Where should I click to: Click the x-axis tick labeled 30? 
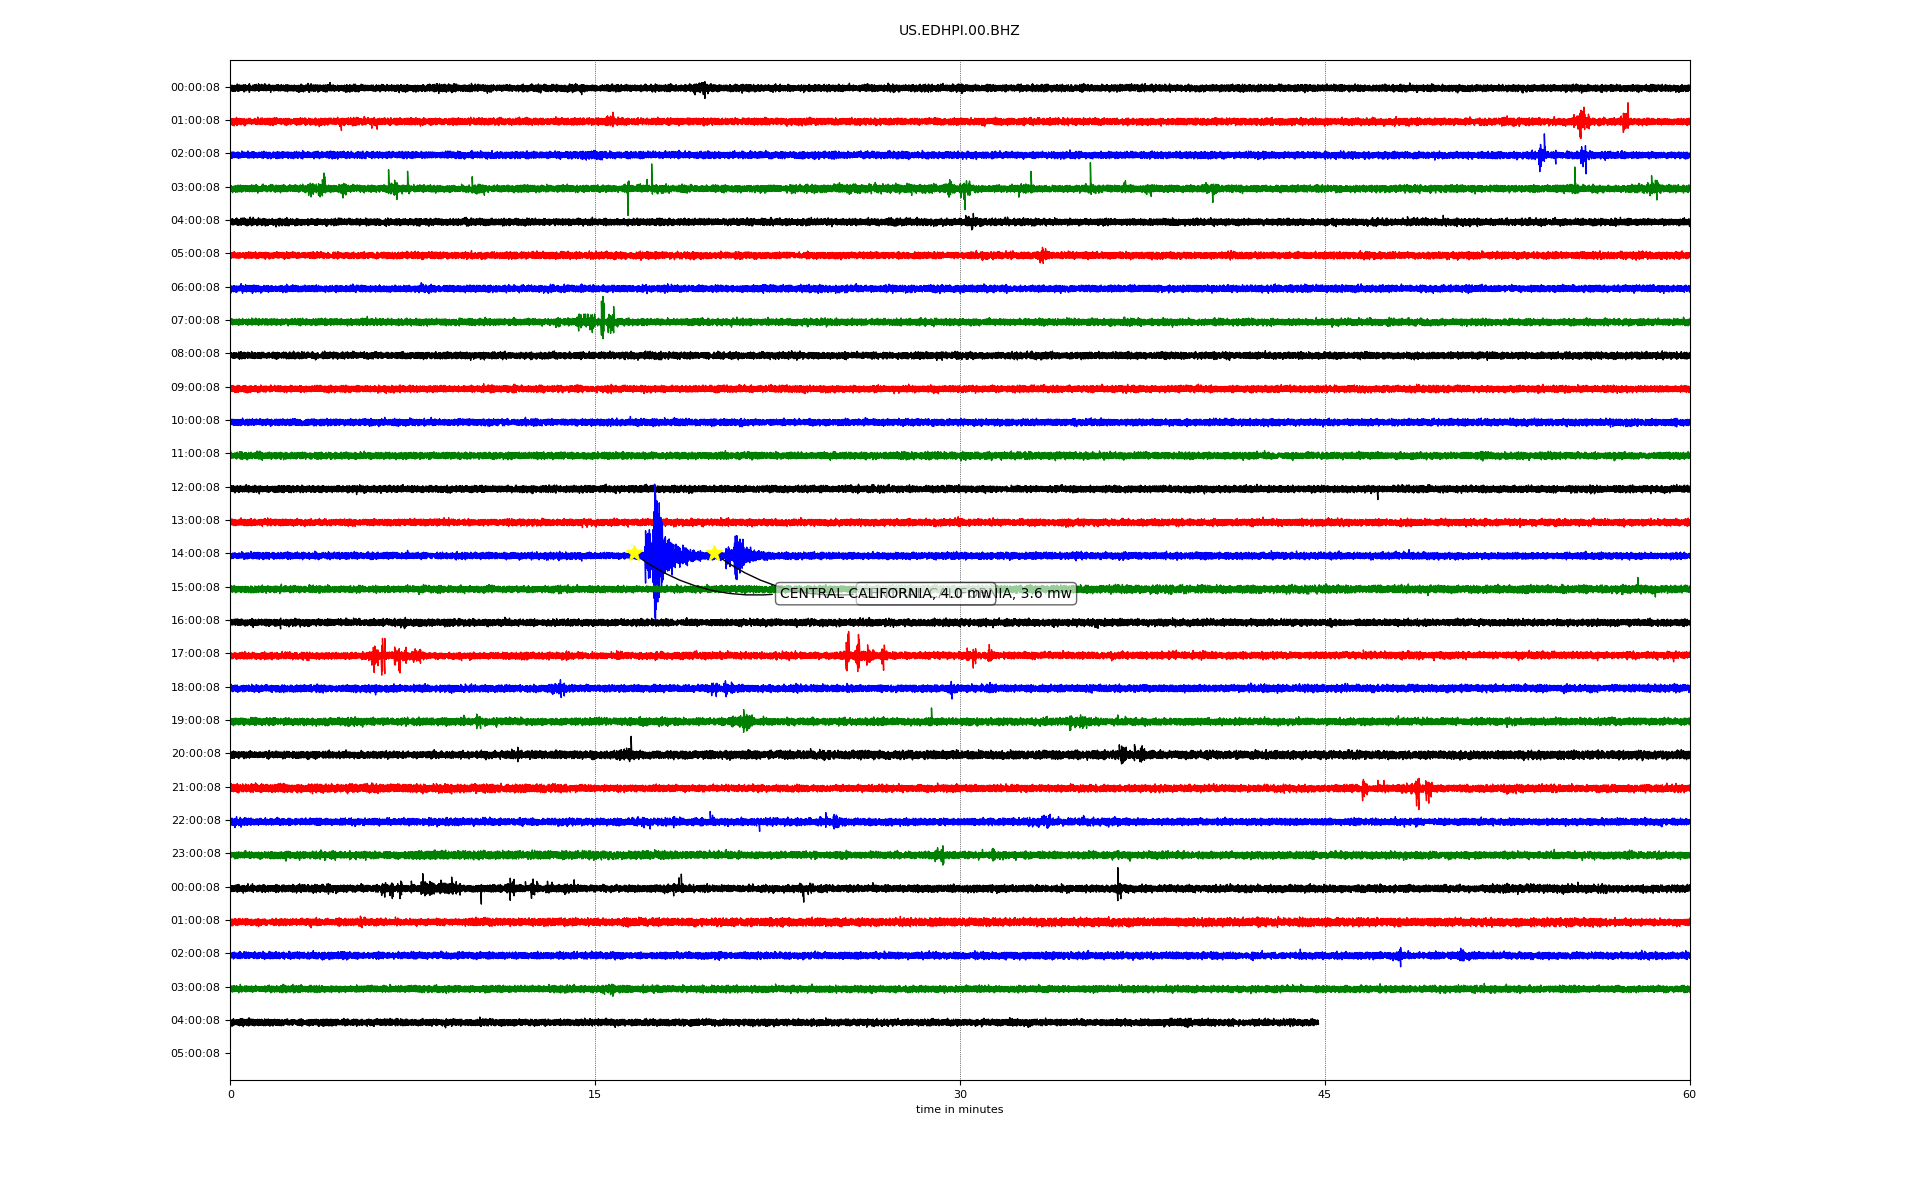click(960, 1094)
